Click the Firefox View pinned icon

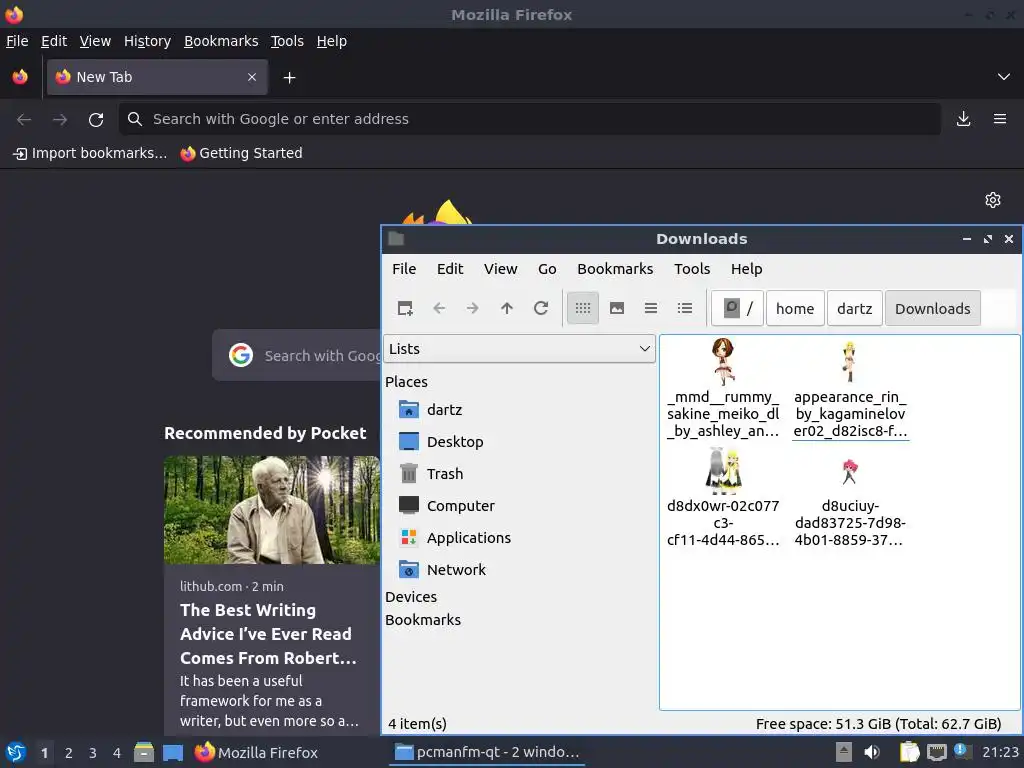[20, 77]
